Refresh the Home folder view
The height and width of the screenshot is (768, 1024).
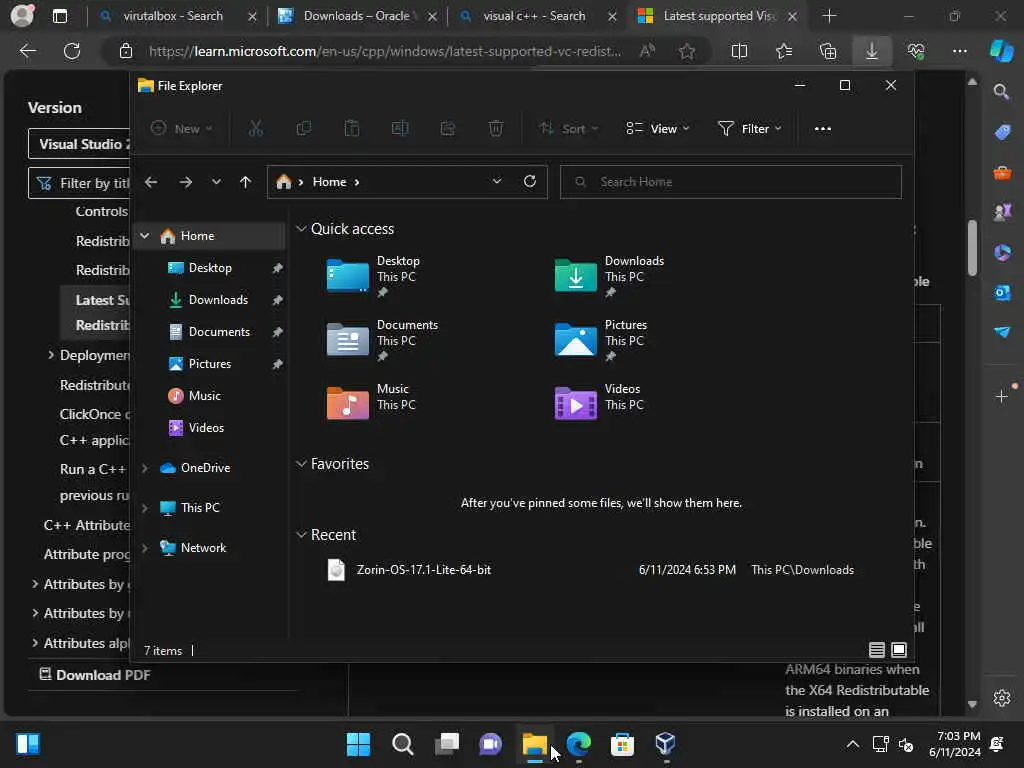coord(530,181)
